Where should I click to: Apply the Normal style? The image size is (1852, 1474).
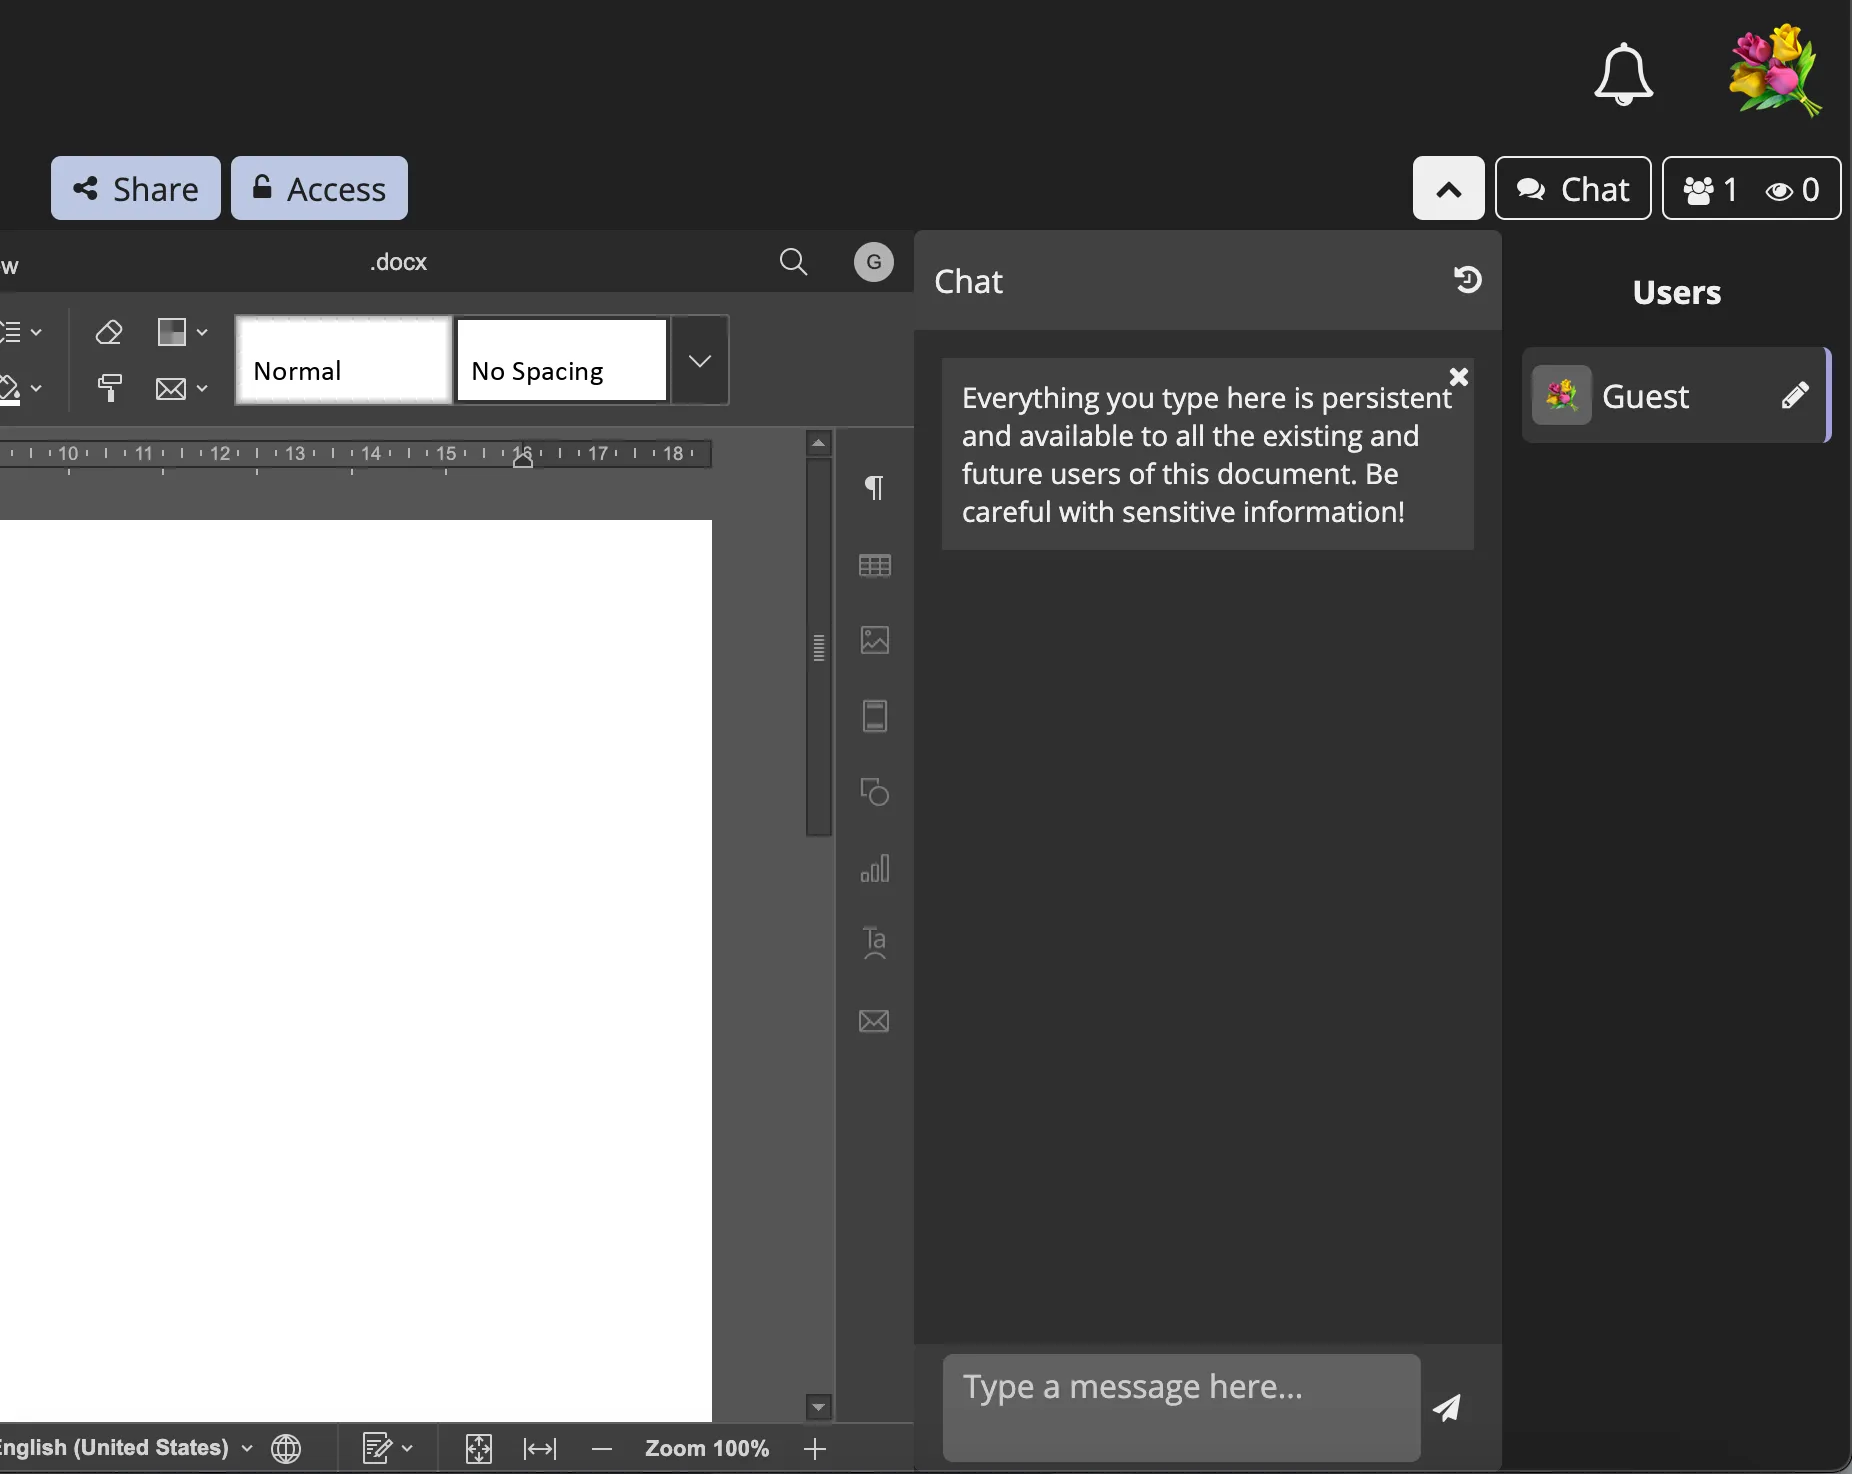click(343, 361)
